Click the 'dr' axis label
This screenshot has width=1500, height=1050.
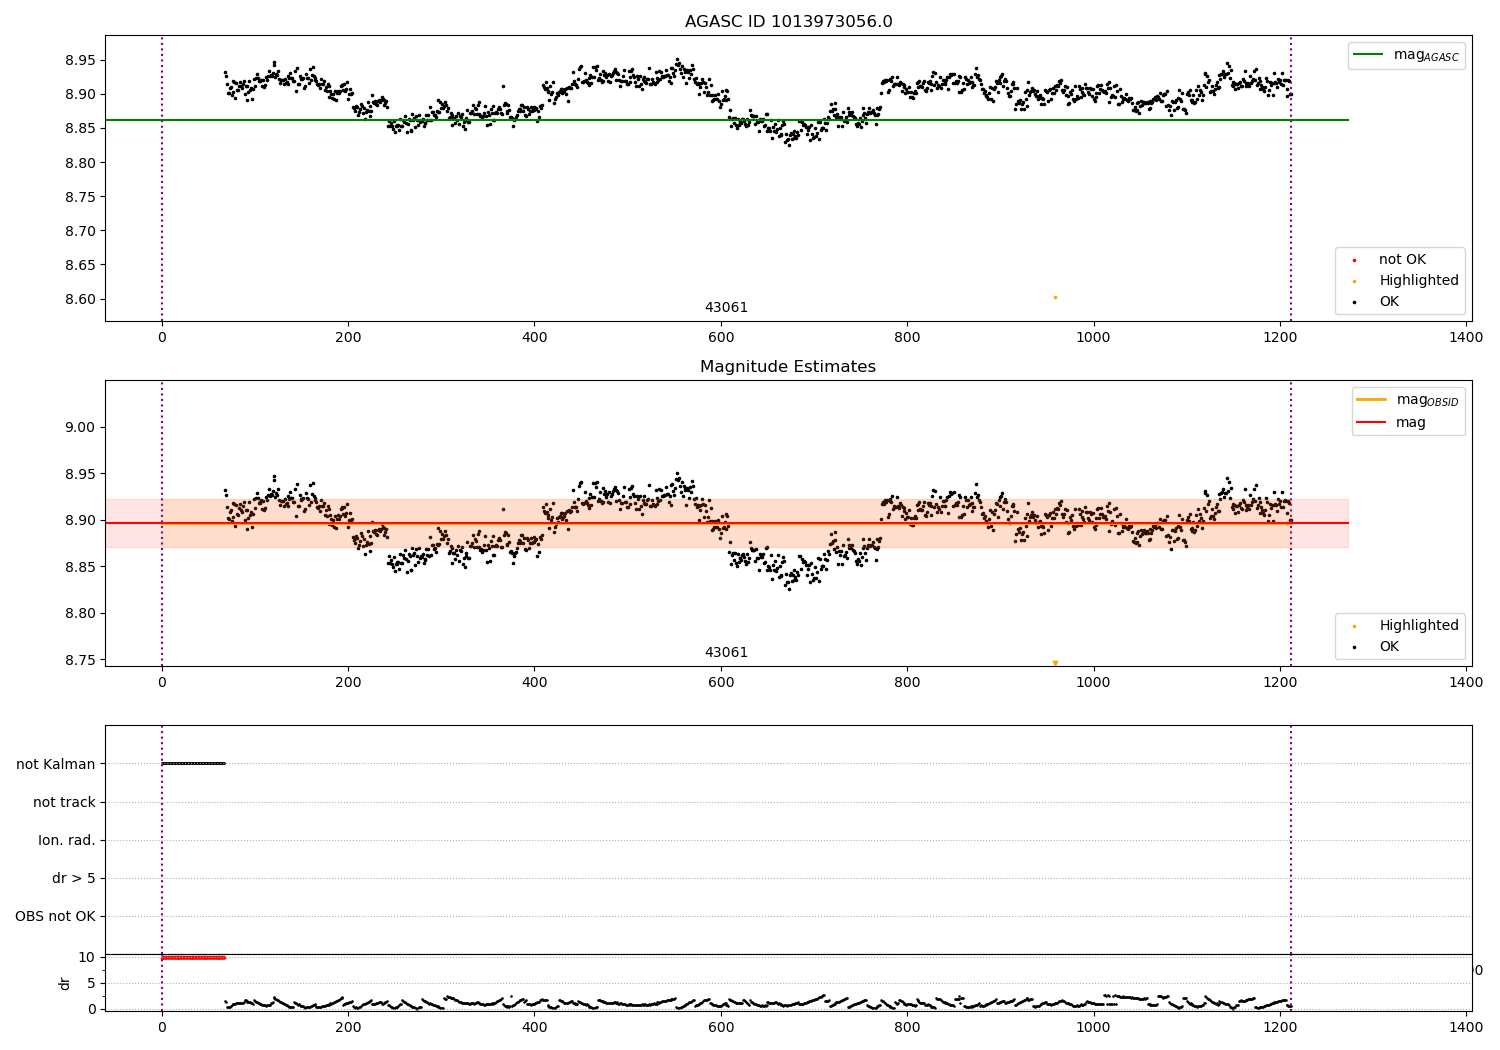click(x=65, y=983)
